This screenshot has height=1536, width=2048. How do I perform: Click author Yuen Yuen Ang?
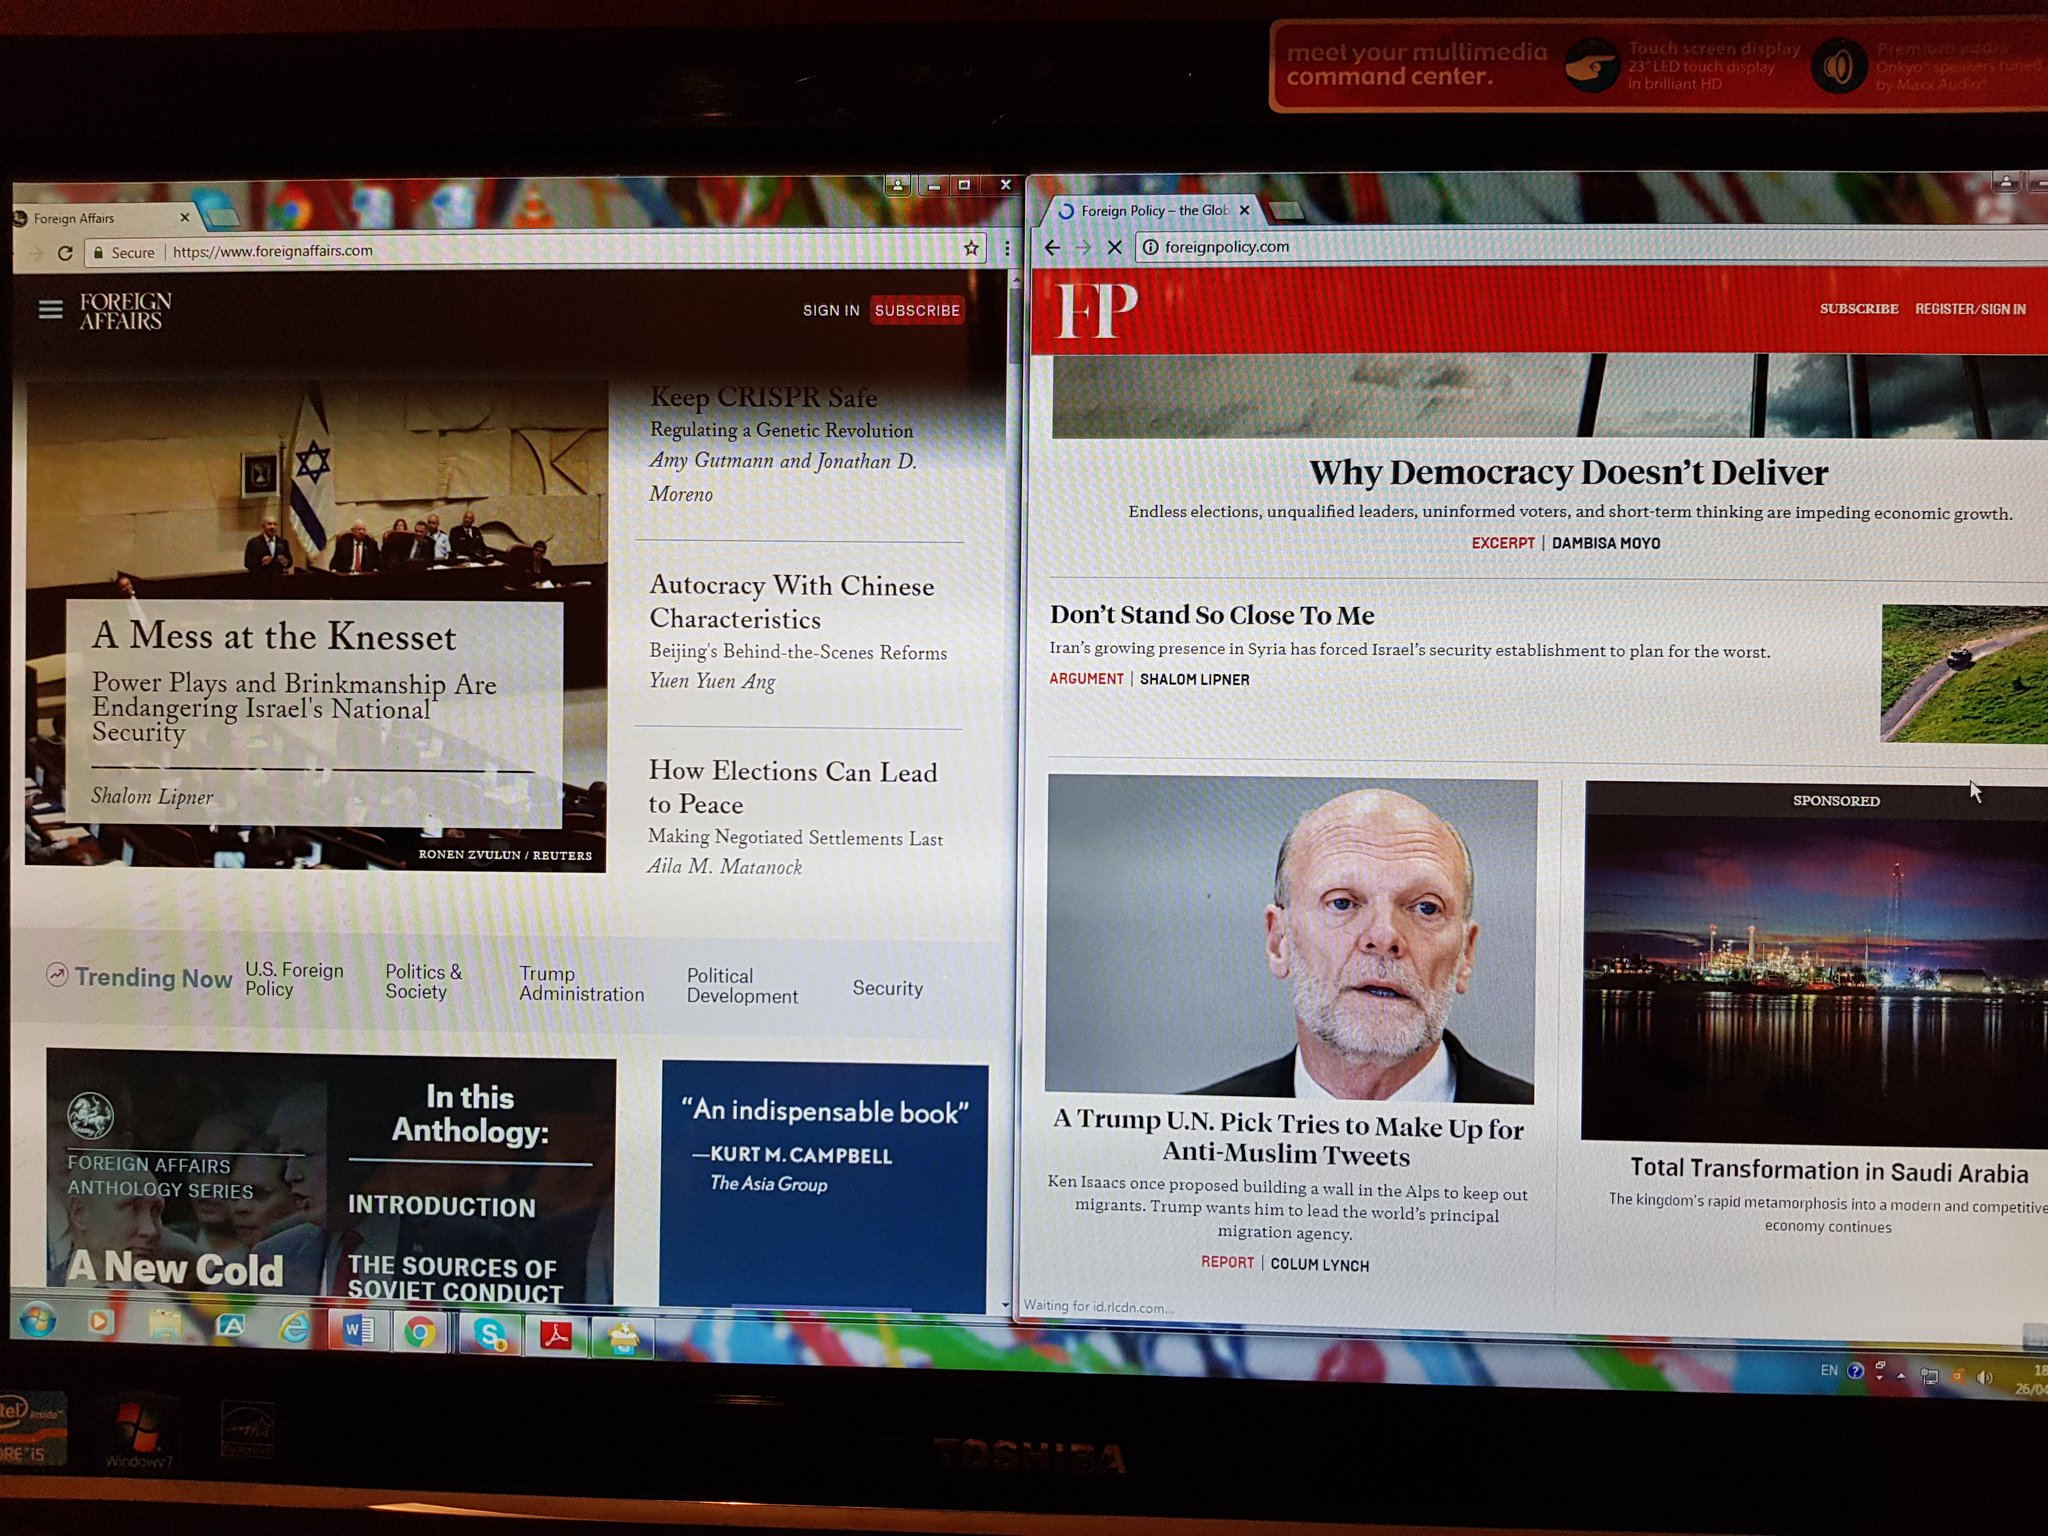click(x=712, y=681)
